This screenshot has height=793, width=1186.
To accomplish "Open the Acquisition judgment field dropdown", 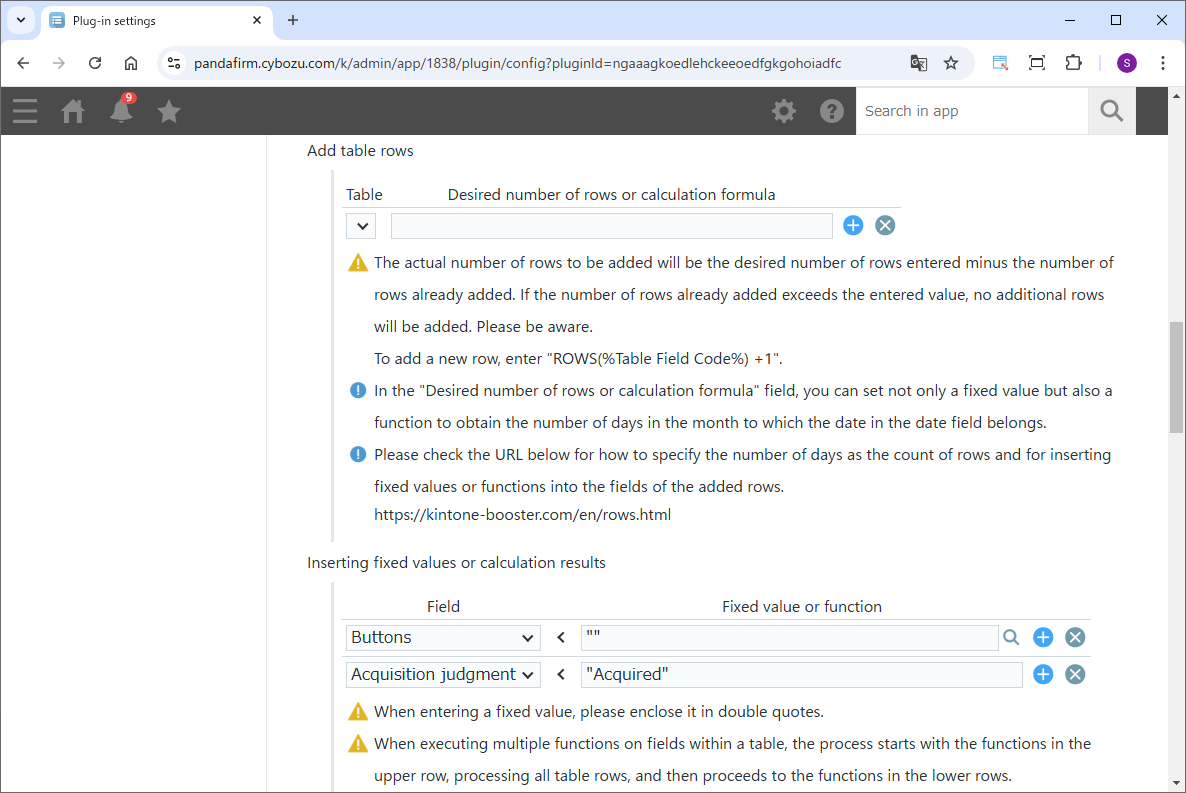I will [x=443, y=675].
